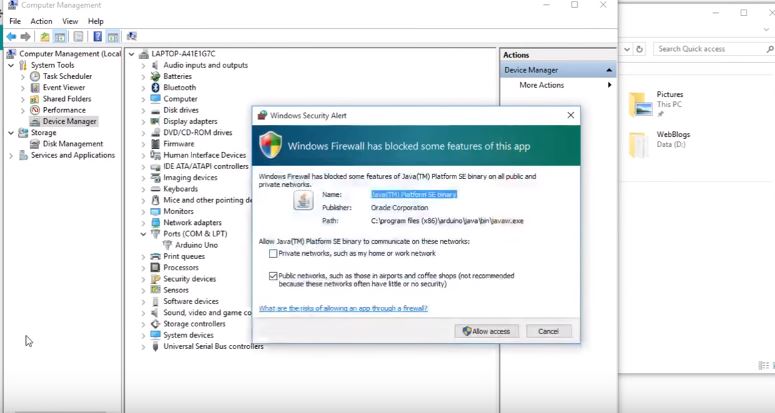This screenshot has height=413, width=775.
Task: Open the File menu
Action: [15, 21]
